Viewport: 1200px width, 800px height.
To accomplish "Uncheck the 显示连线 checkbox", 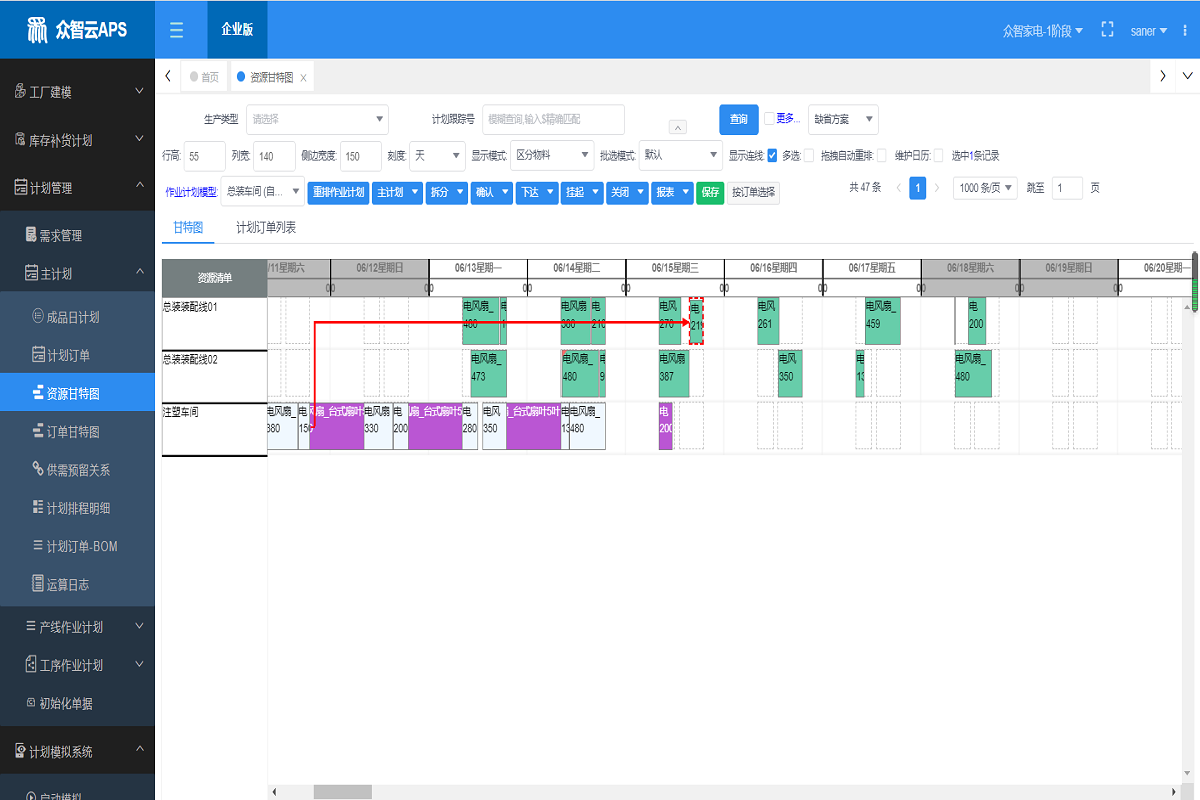I will [772, 155].
